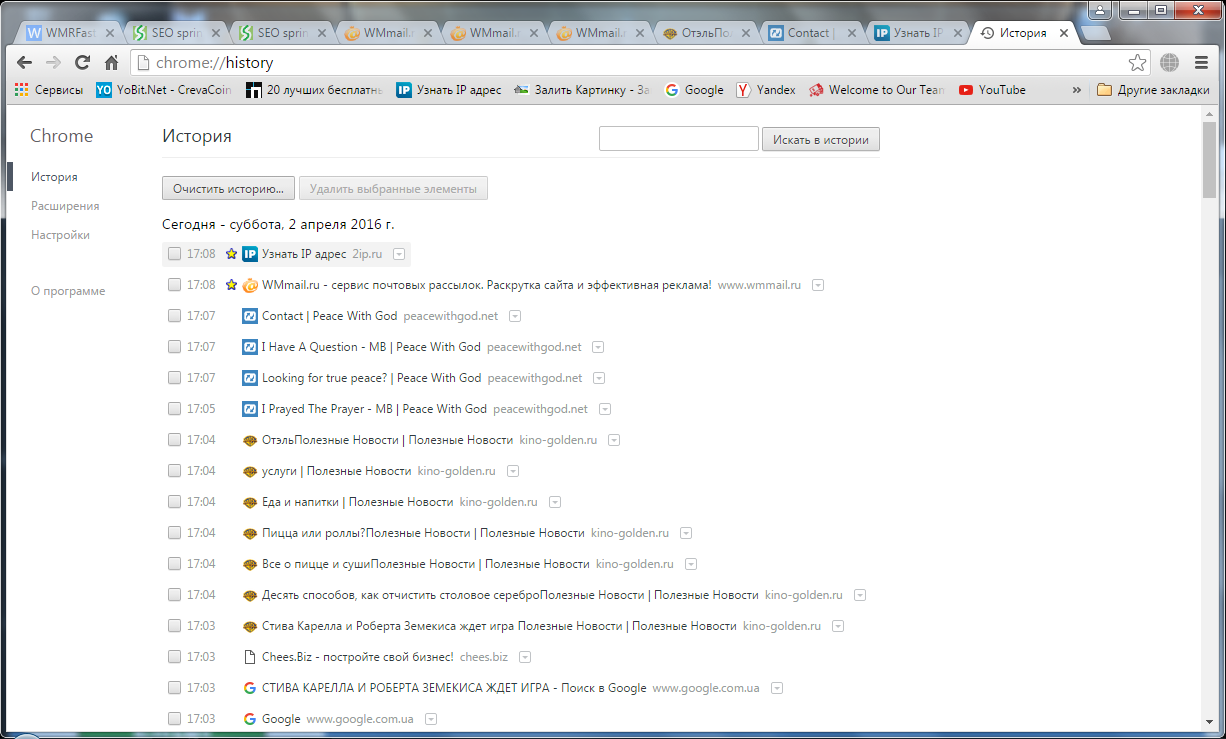Click the Искать в истории button
The height and width of the screenshot is (739, 1226).
(821, 139)
